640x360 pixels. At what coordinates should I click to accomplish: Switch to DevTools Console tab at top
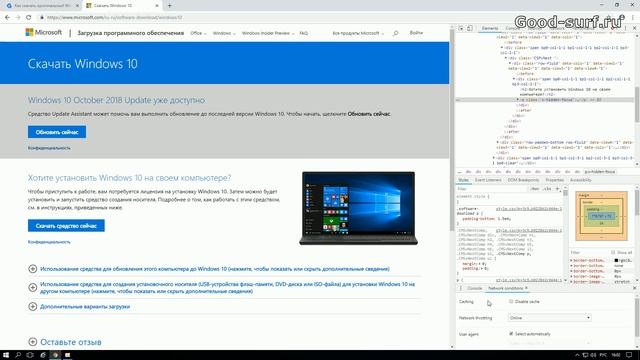point(512,28)
